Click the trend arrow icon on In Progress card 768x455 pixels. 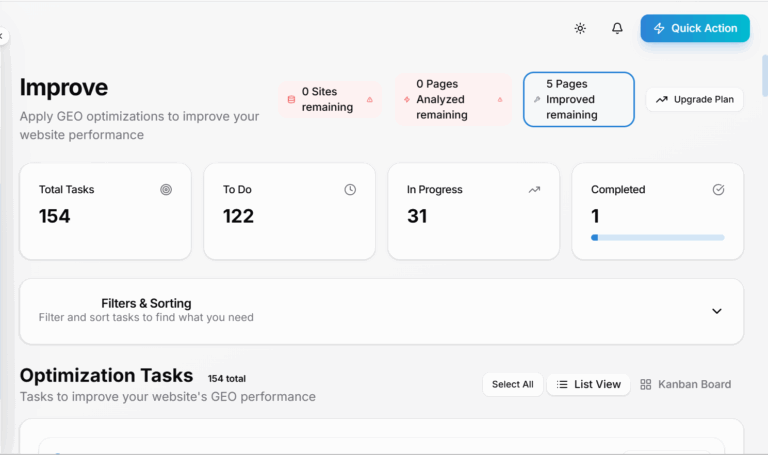click(534, 189)
